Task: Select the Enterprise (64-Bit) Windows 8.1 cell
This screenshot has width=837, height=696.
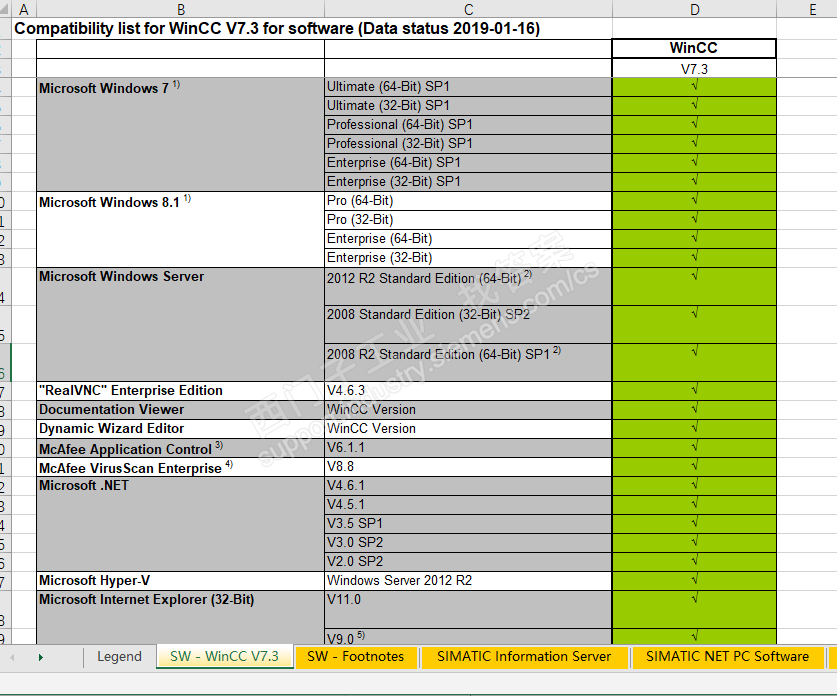Action: [x=468, y=239]
